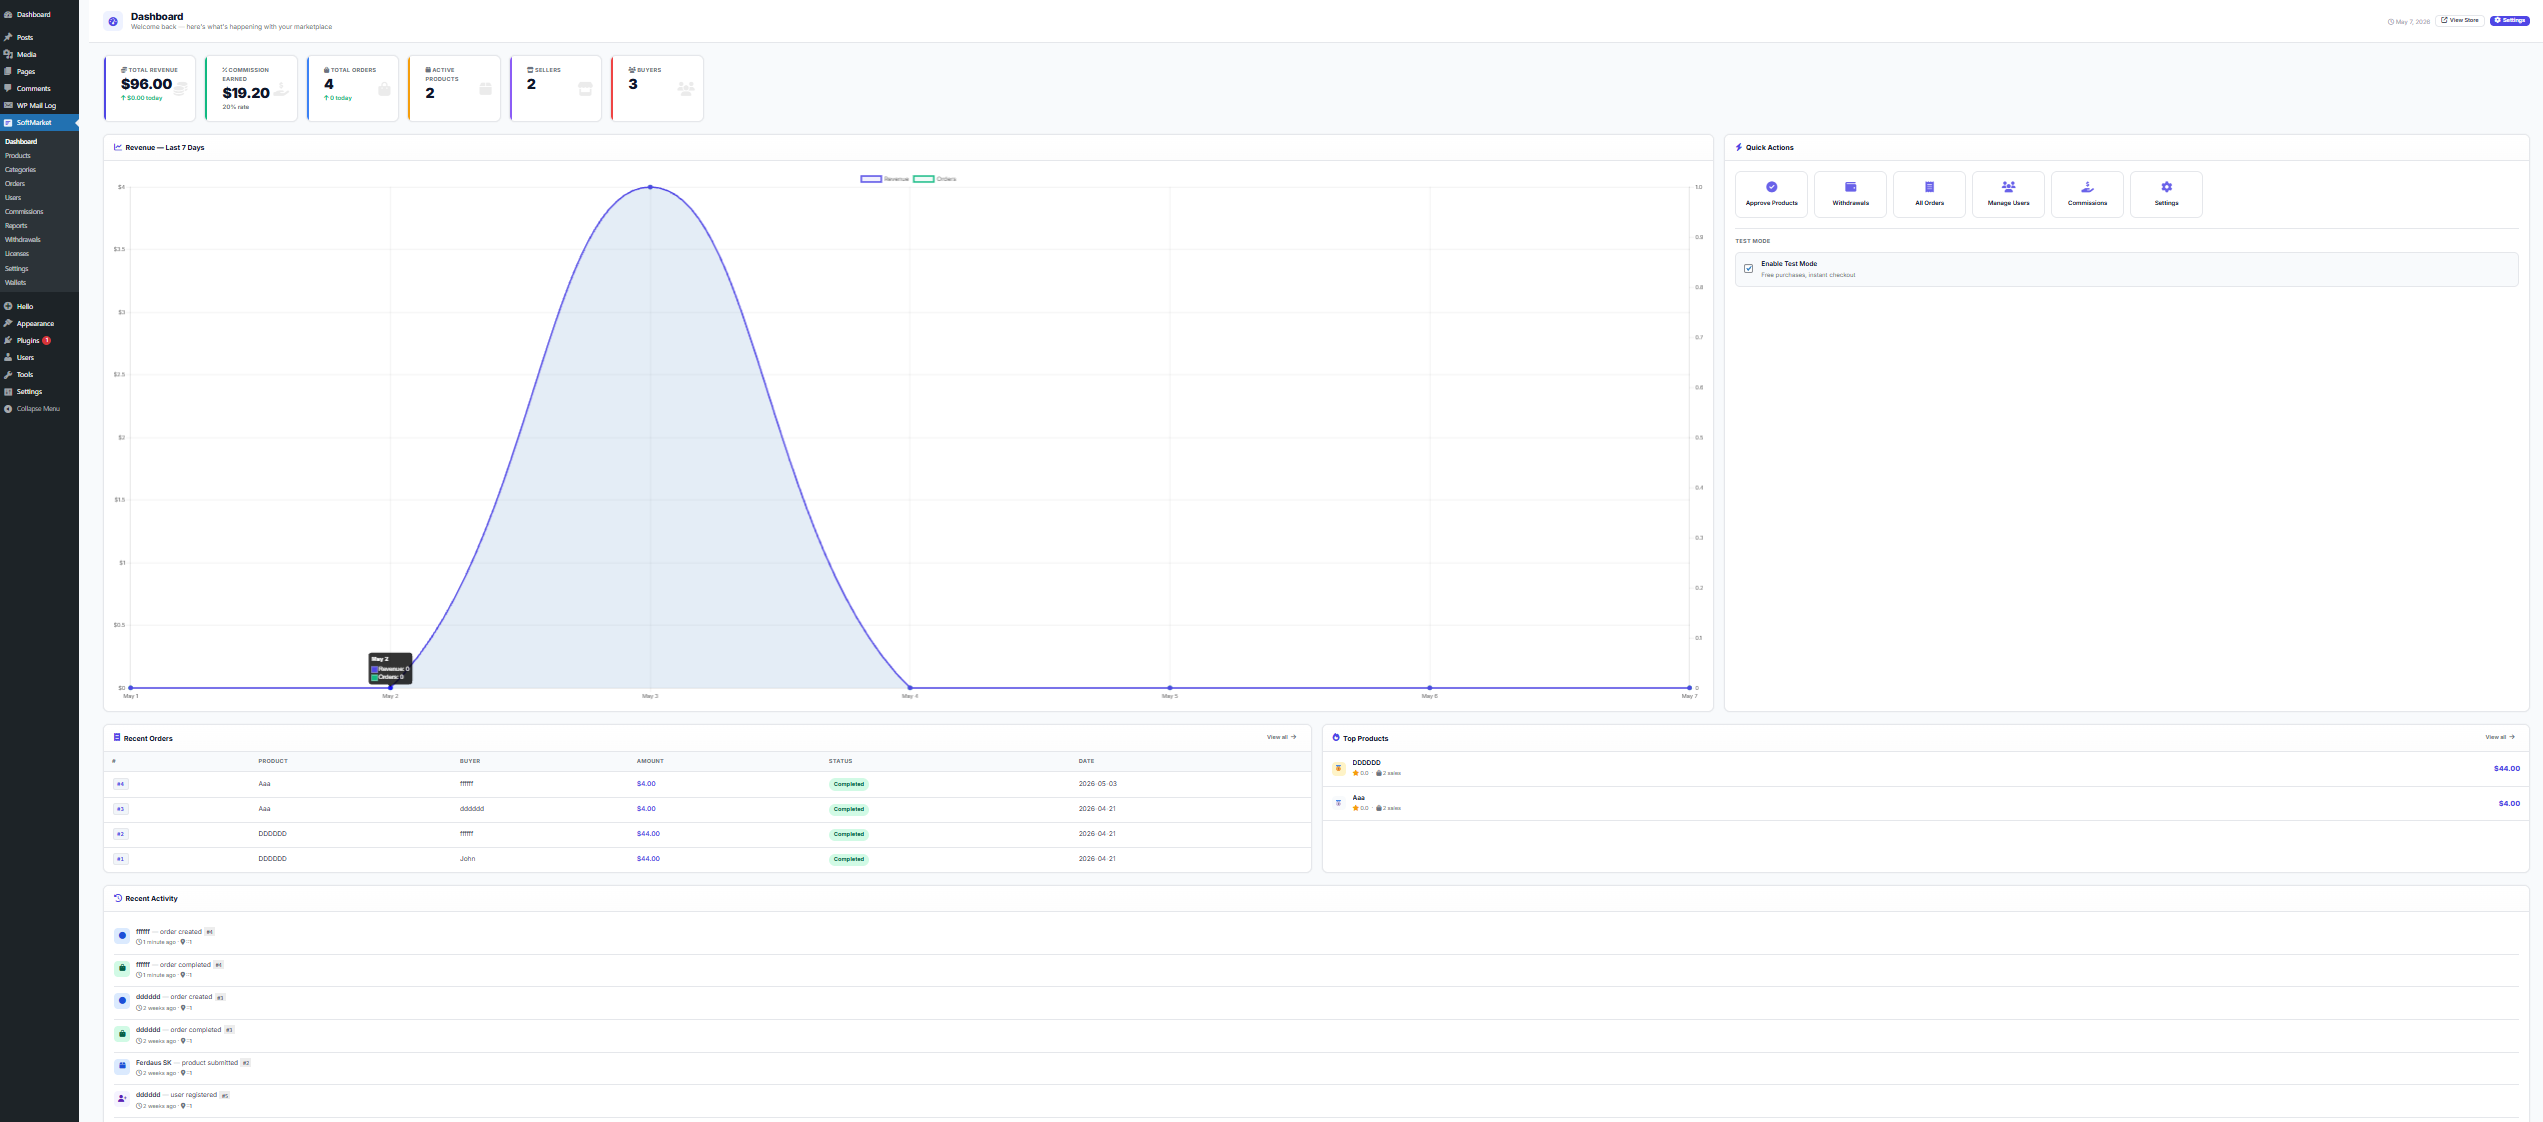Click the Commissions hand-dollar icon in Quick Actions
The image size is (2543, 1122).
click(2087, 187)
